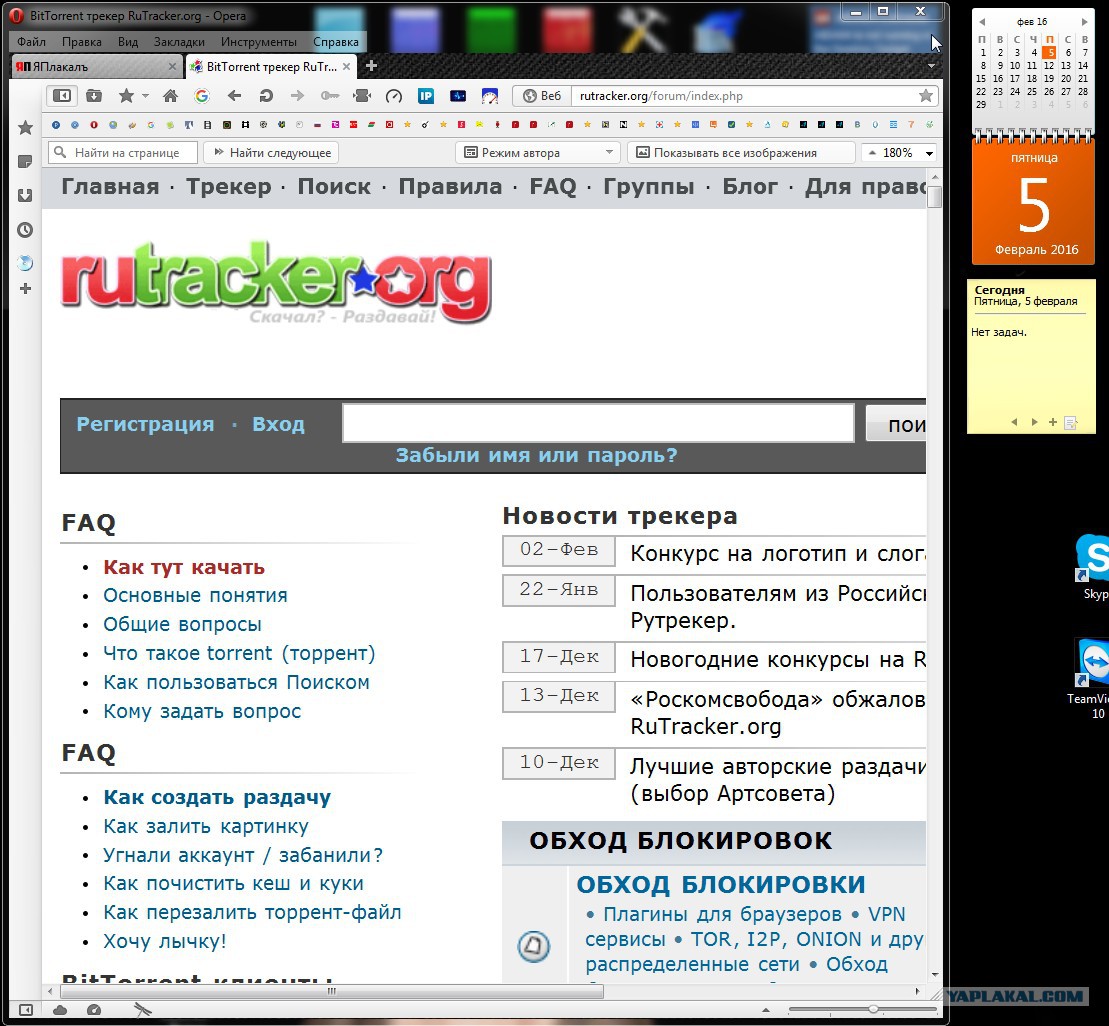Close the BitTorrent трекер tab

pos(347,66)
